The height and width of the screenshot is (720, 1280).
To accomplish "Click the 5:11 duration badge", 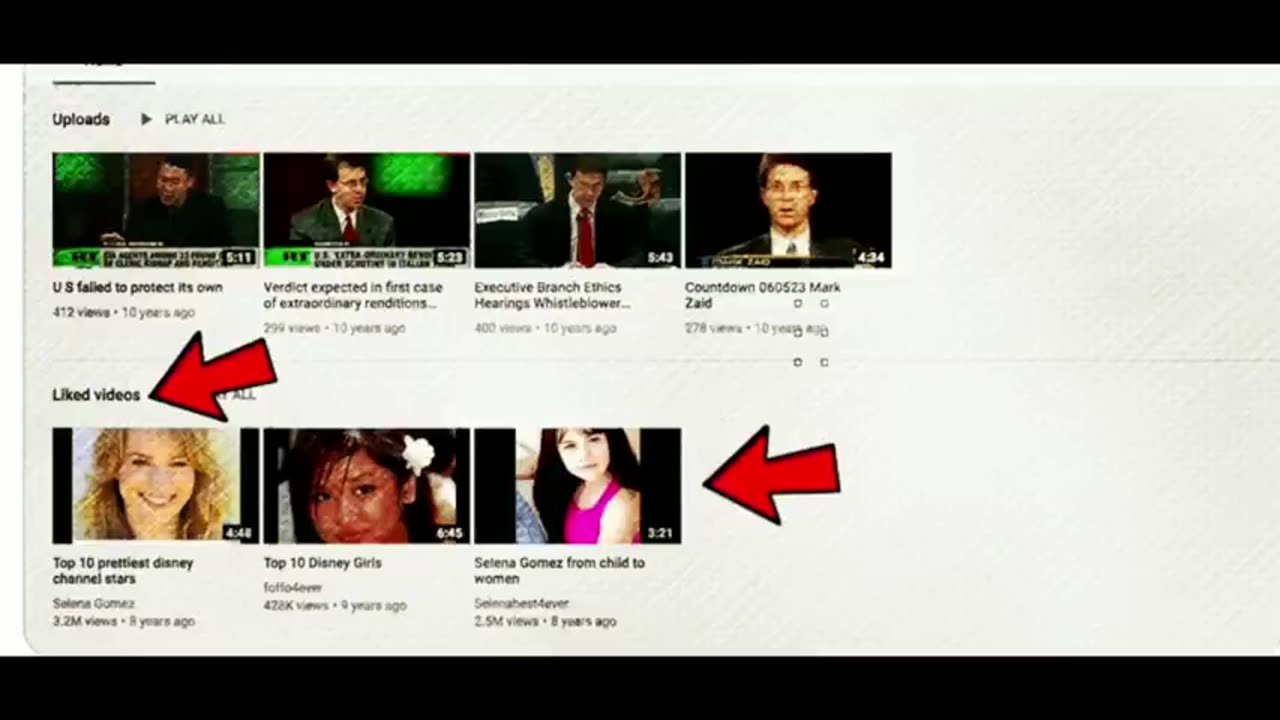I will click(239, 258).
